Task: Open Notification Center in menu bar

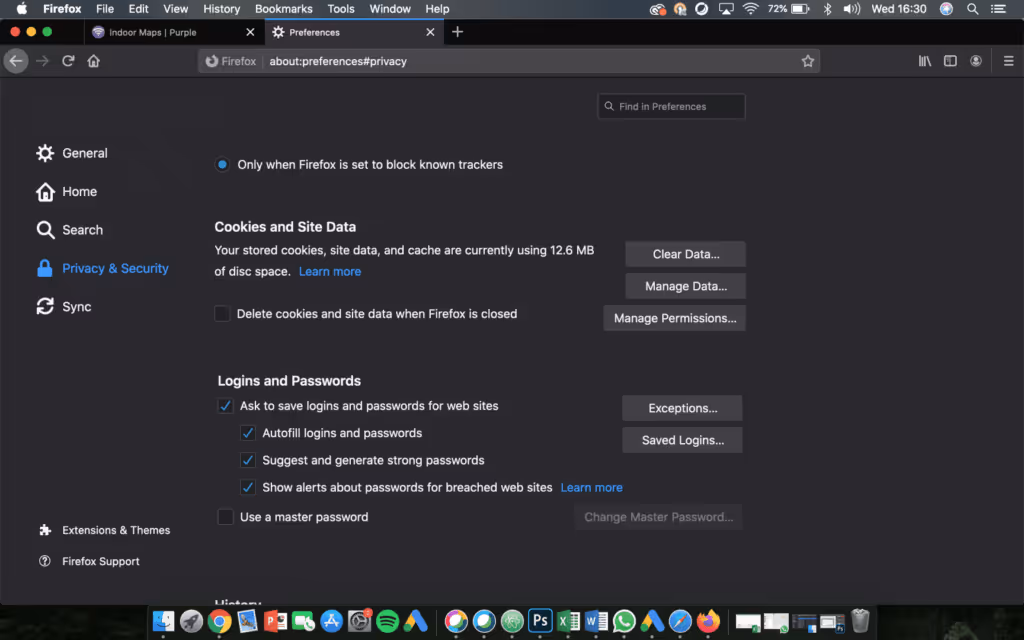Action: tap(999, 9)
